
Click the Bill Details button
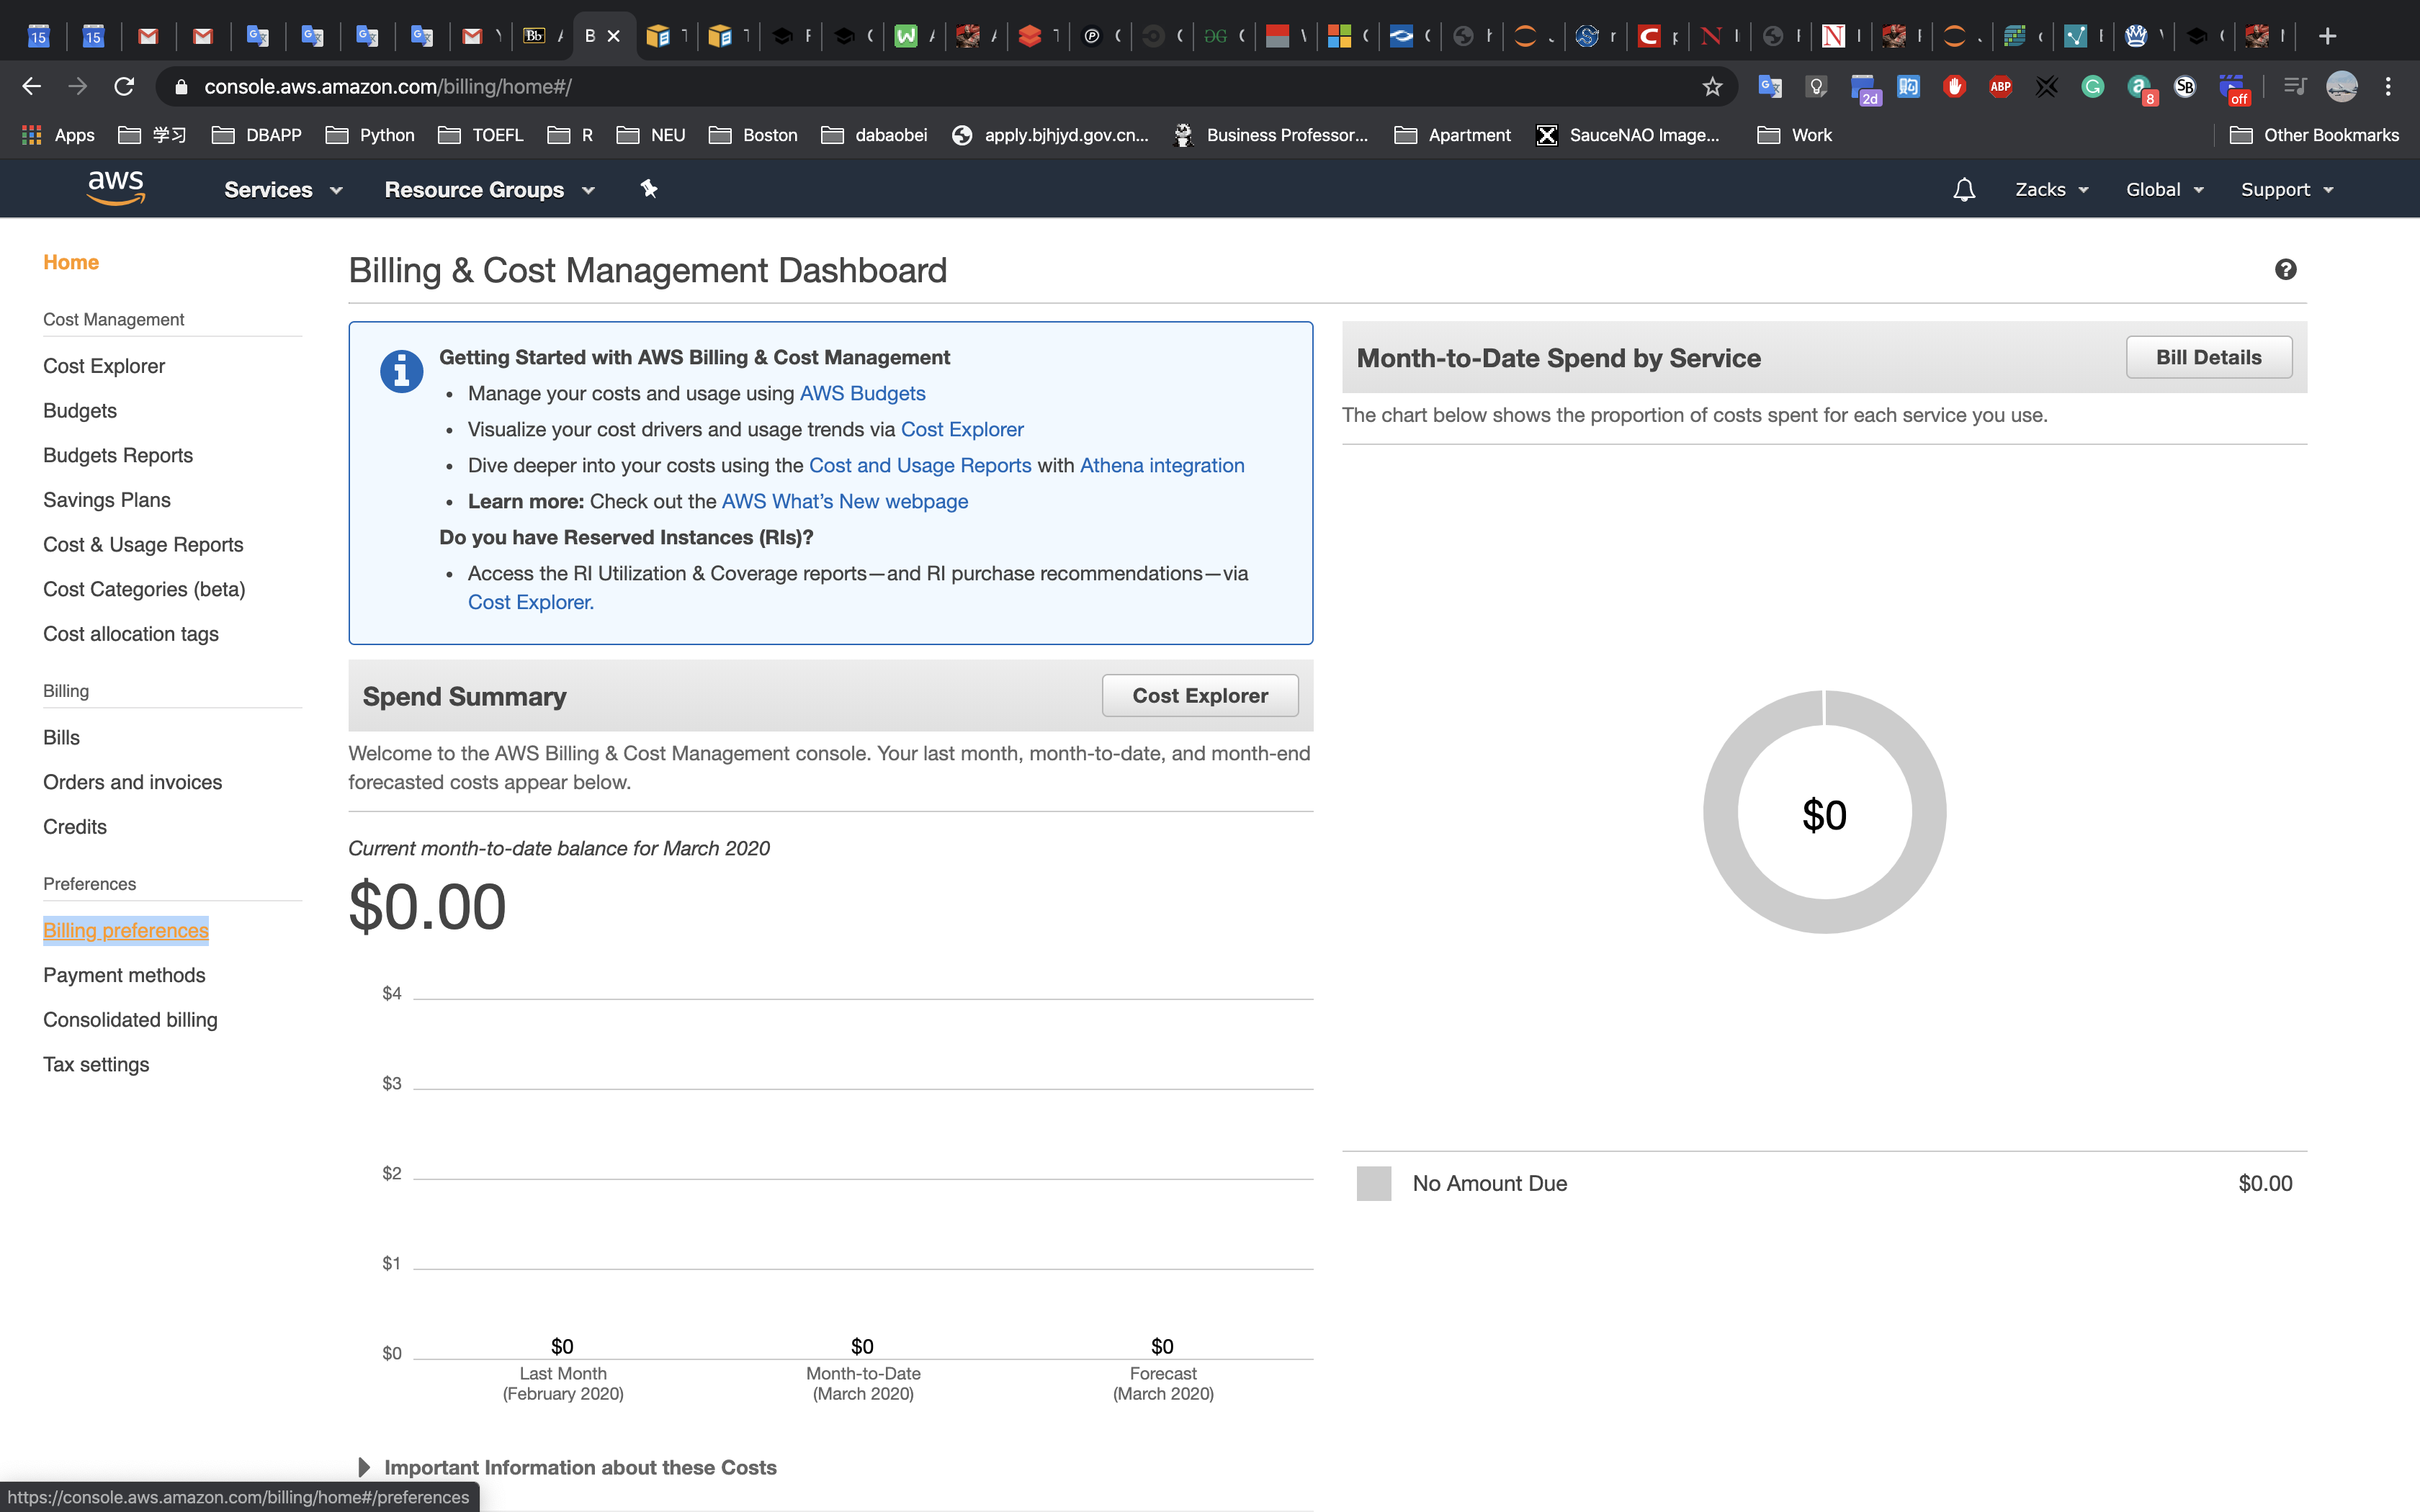[2208, 357]
